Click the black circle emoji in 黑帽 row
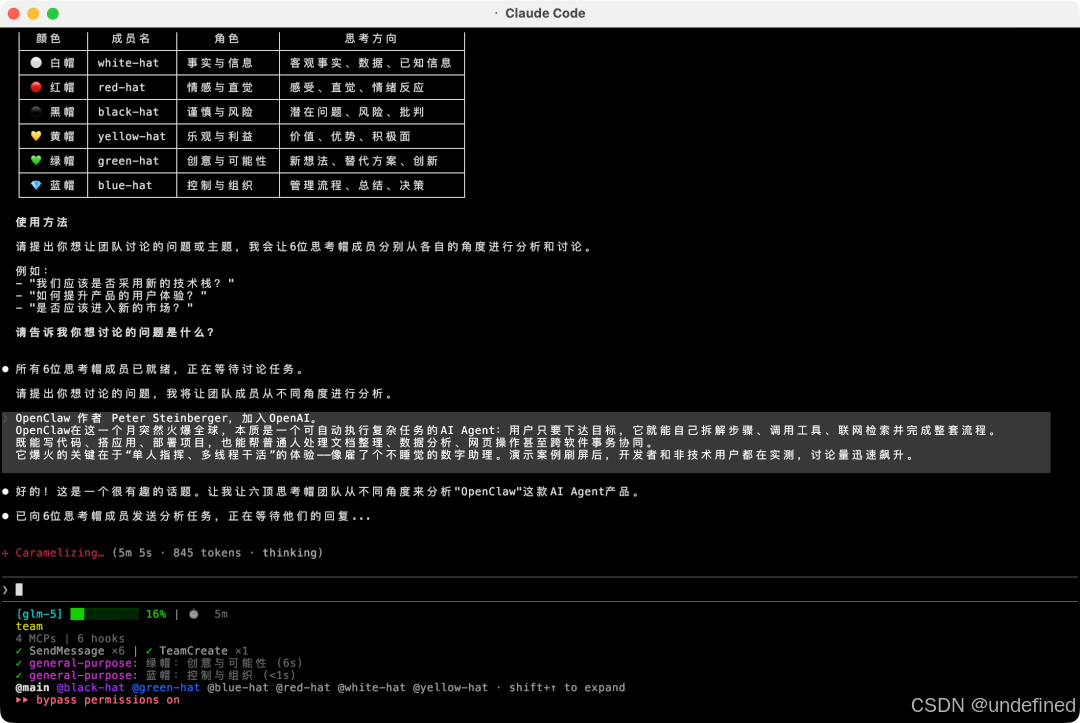The image size is (1080, 723). coord(36,112)
